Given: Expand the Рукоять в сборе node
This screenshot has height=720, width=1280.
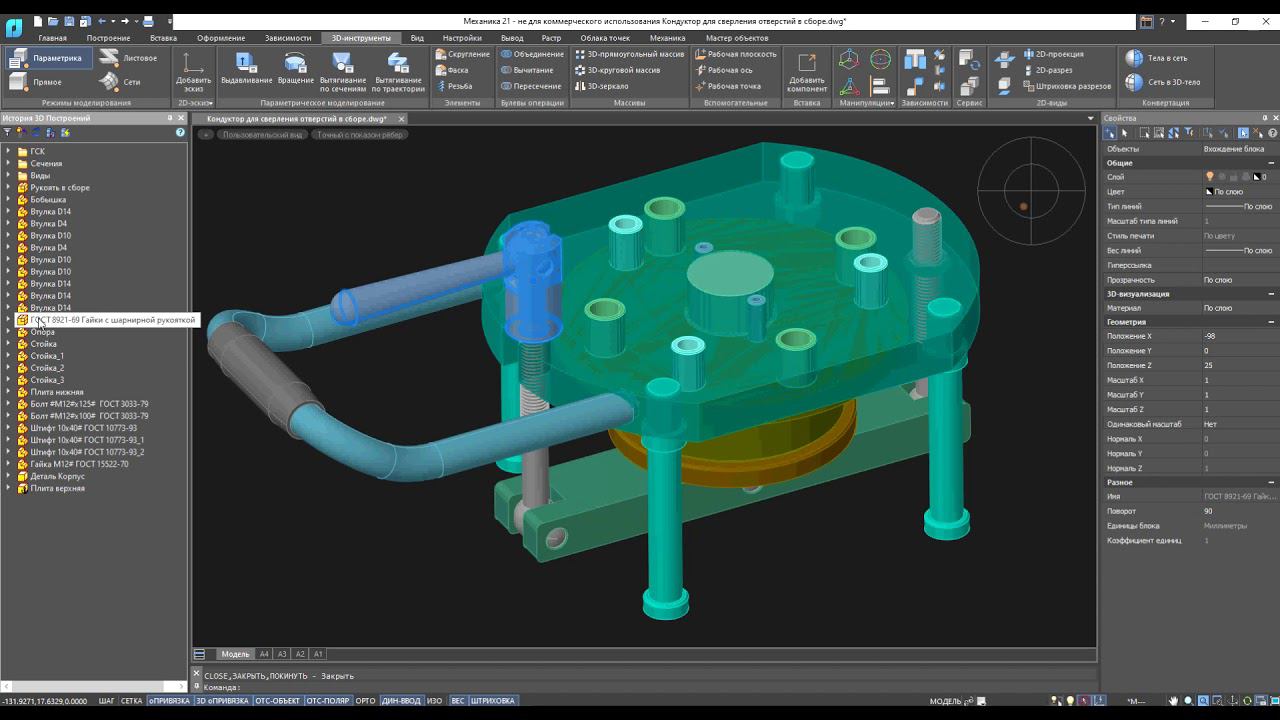Looking at the screenshot, I should (8, 188).
